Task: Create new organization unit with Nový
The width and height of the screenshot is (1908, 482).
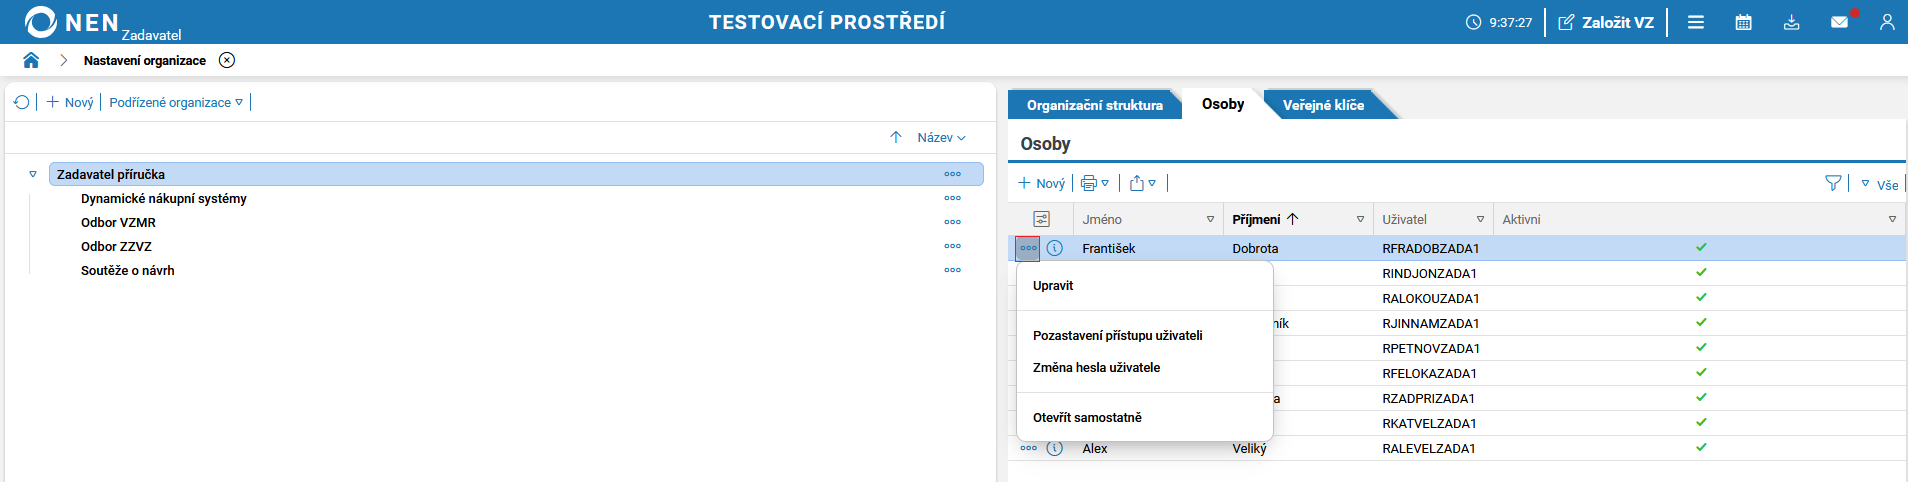Action: (70, 102)
